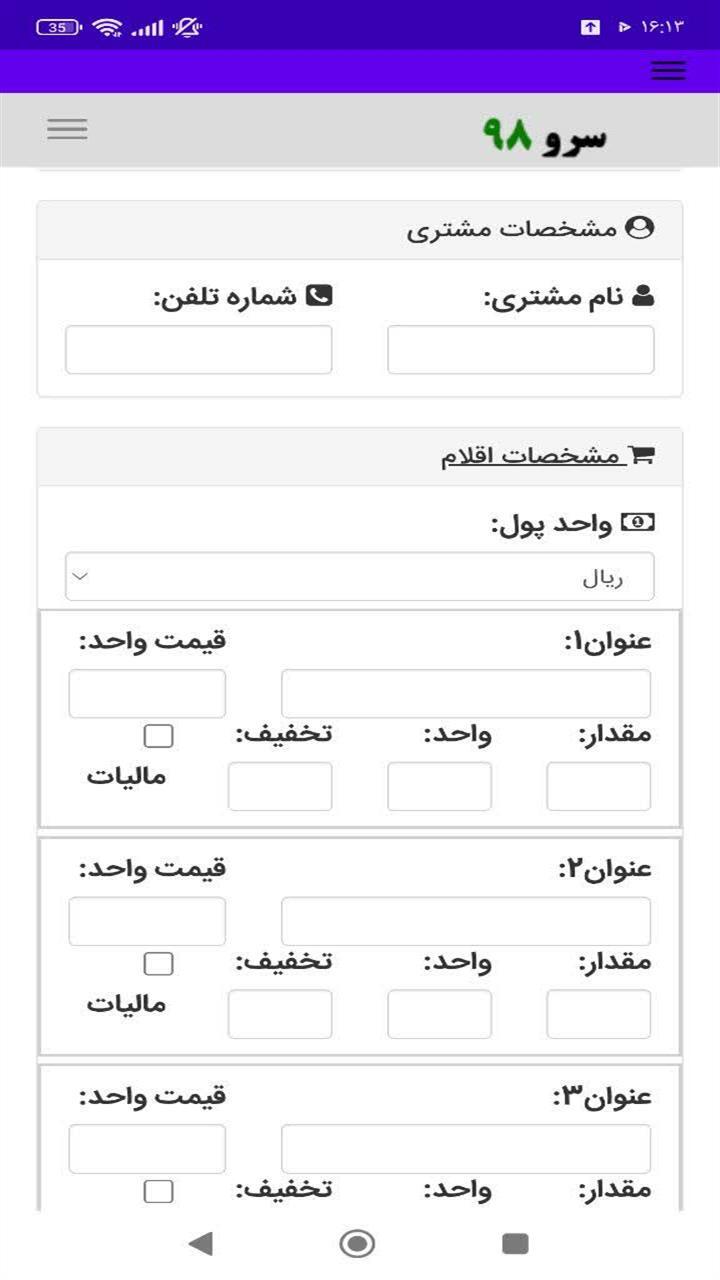
Task: Click the قیمت واحد field for item 2
Action: (x=147, y=921)
